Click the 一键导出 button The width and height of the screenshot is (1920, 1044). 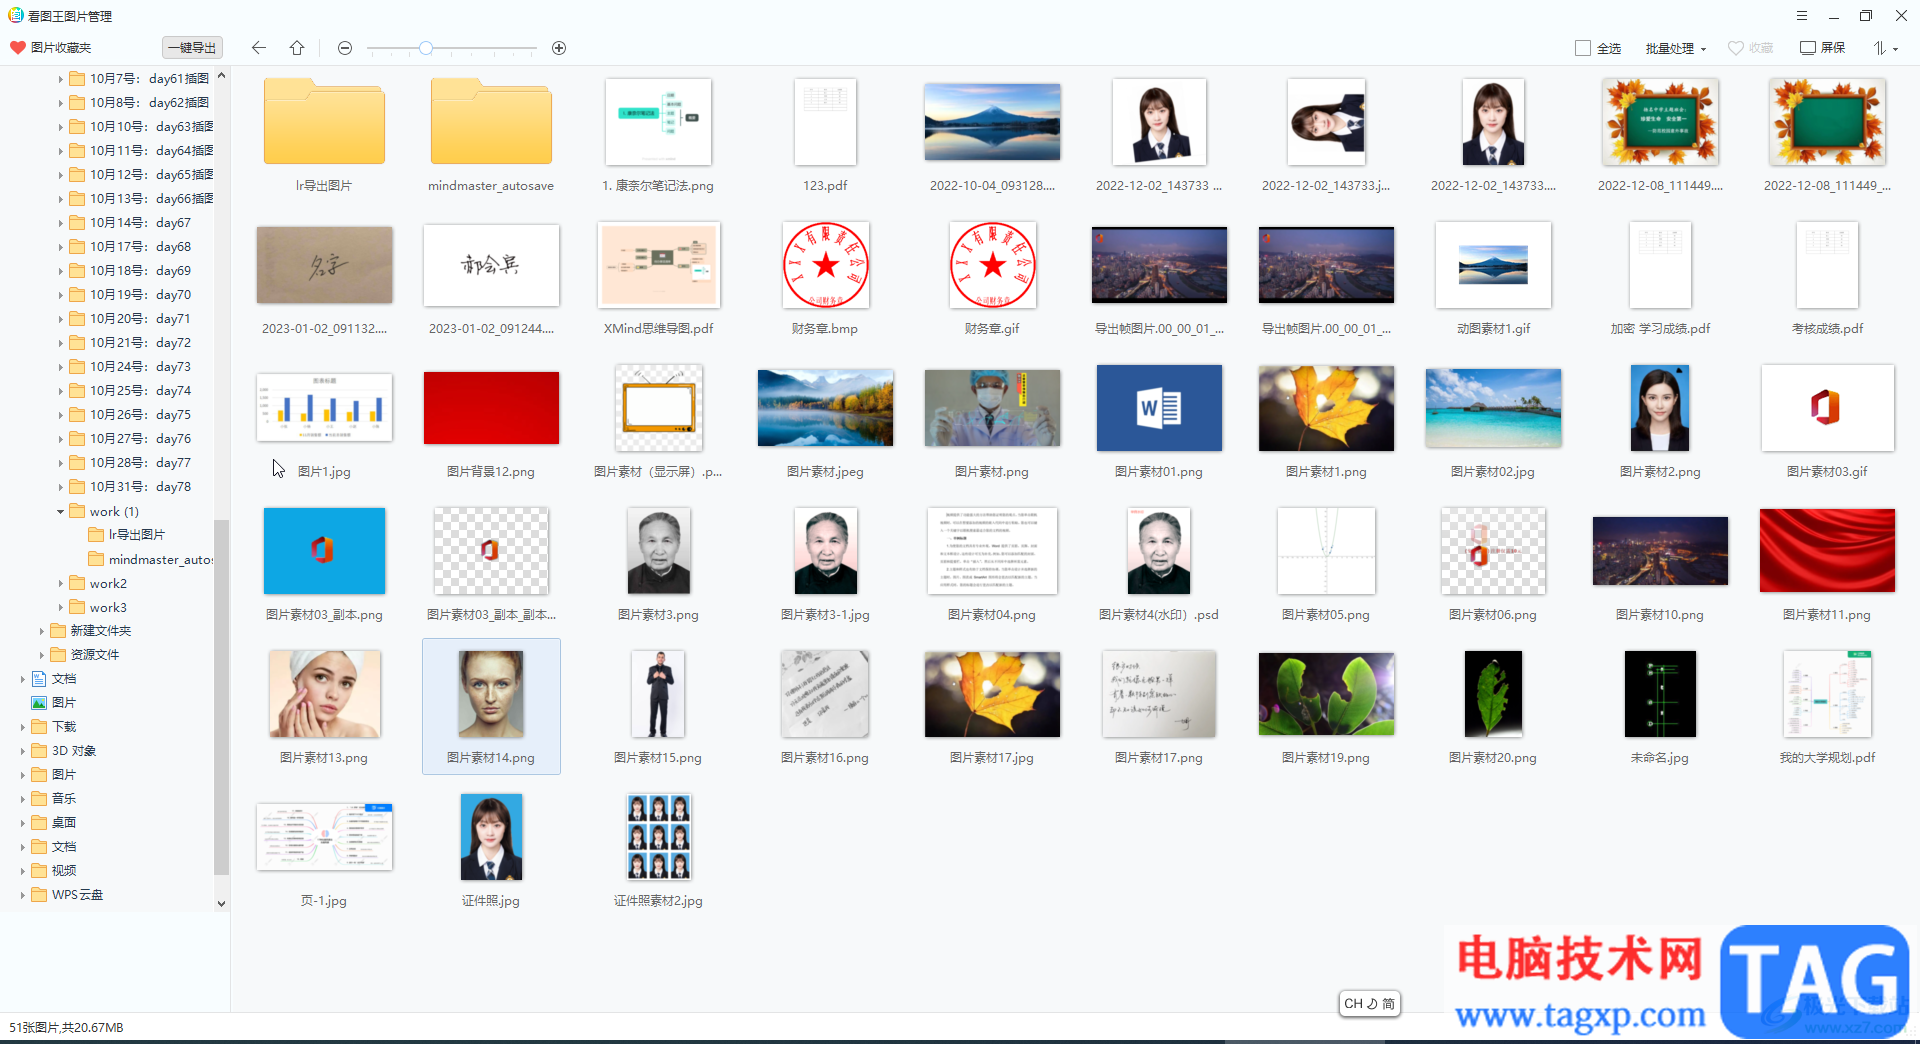click(192, 48)
